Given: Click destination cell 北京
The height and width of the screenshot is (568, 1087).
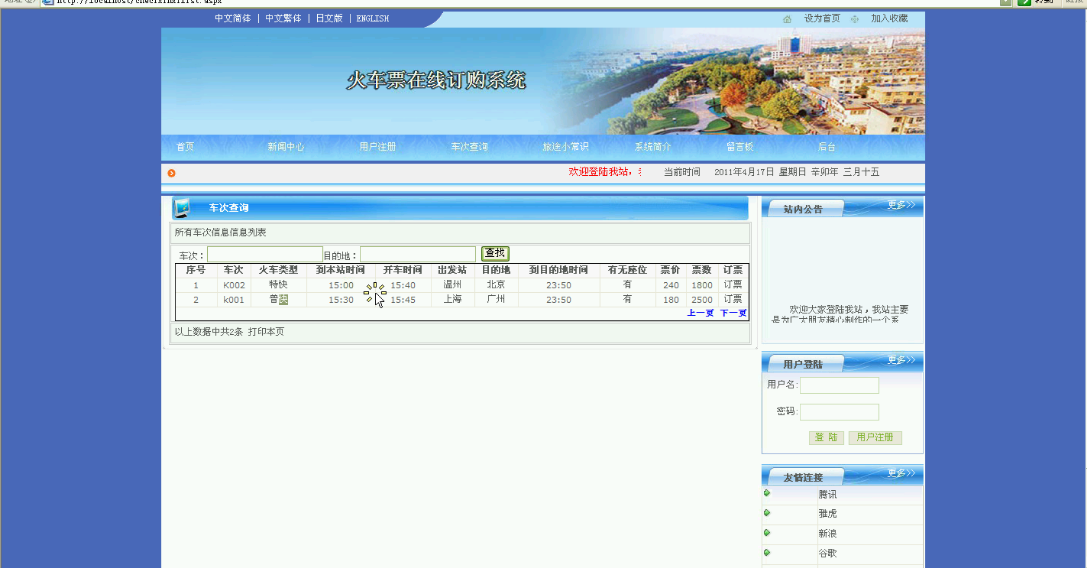Looking at the screenshot, I should click(496, 284).
